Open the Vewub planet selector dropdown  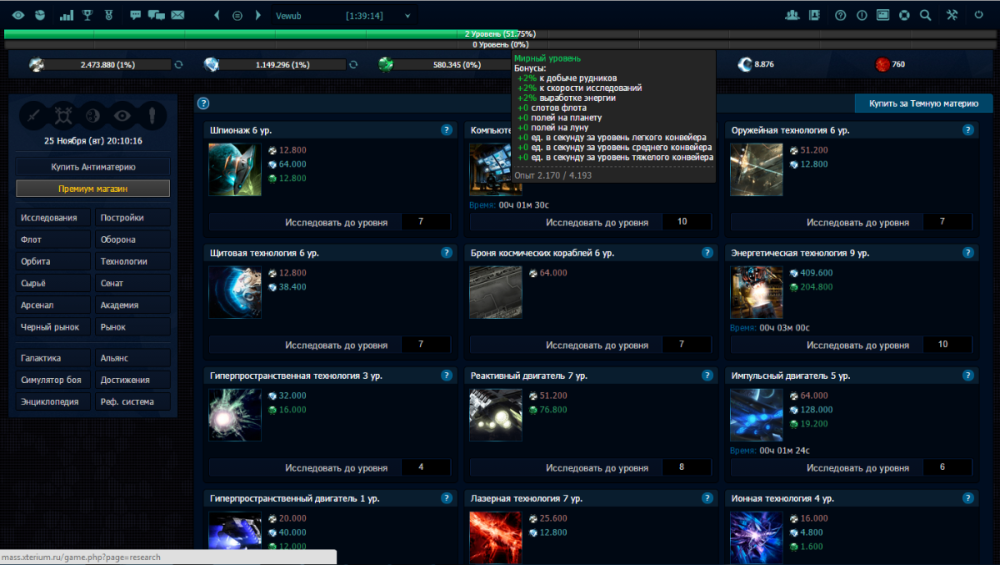344,16
